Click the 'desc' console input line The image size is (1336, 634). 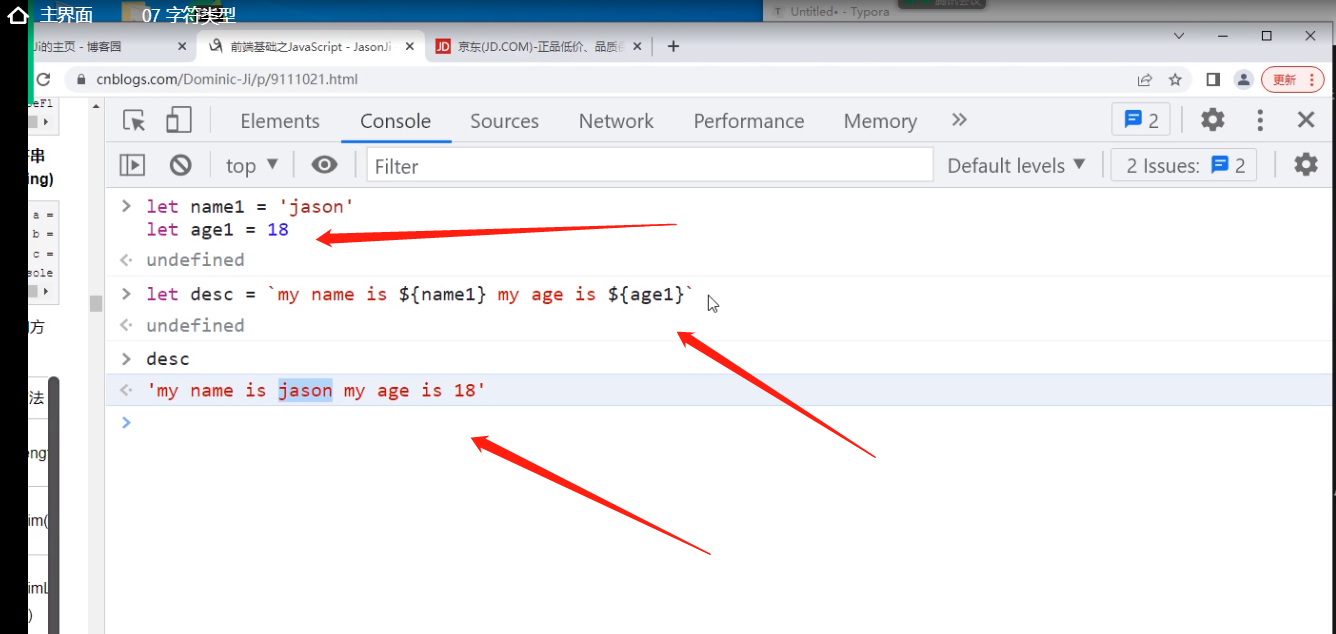pyautogui.click(x=167, y=359)
